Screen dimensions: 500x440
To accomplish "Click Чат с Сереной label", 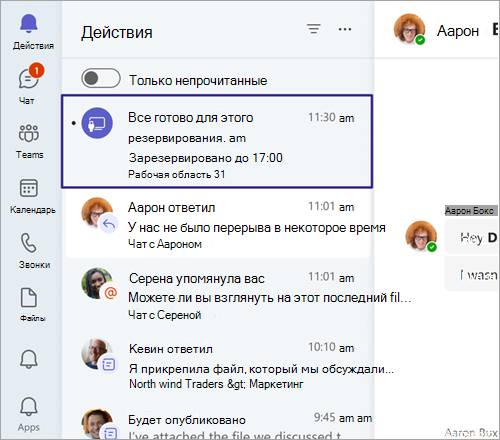I will [x=165, y=315].
